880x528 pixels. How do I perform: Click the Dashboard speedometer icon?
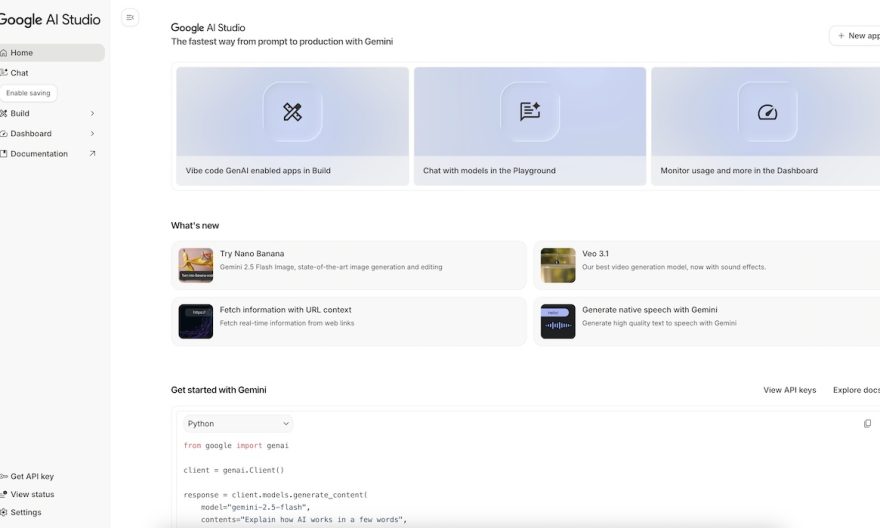767,112
